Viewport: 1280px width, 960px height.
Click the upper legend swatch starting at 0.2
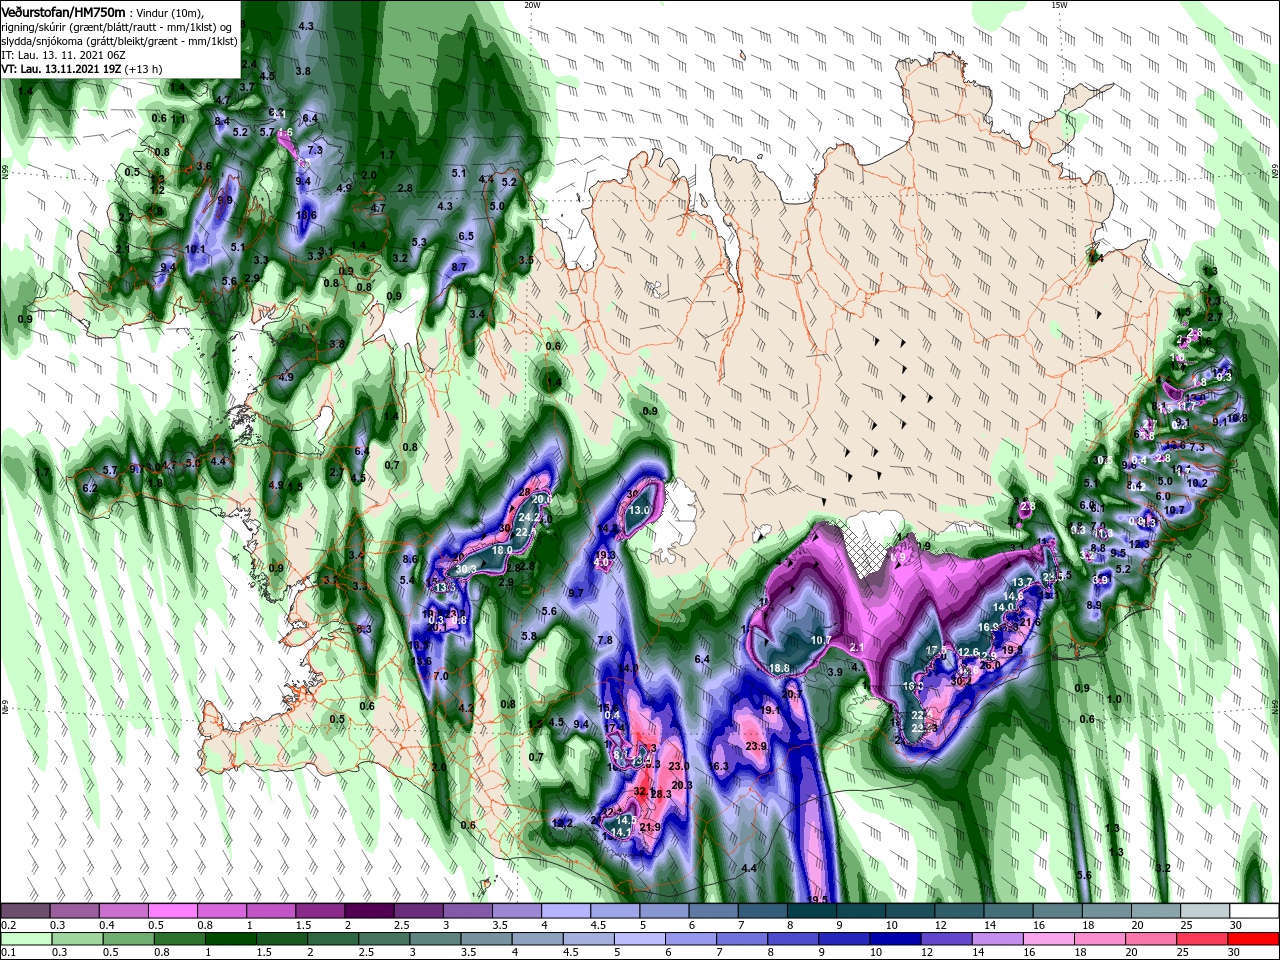click(25, 911)
